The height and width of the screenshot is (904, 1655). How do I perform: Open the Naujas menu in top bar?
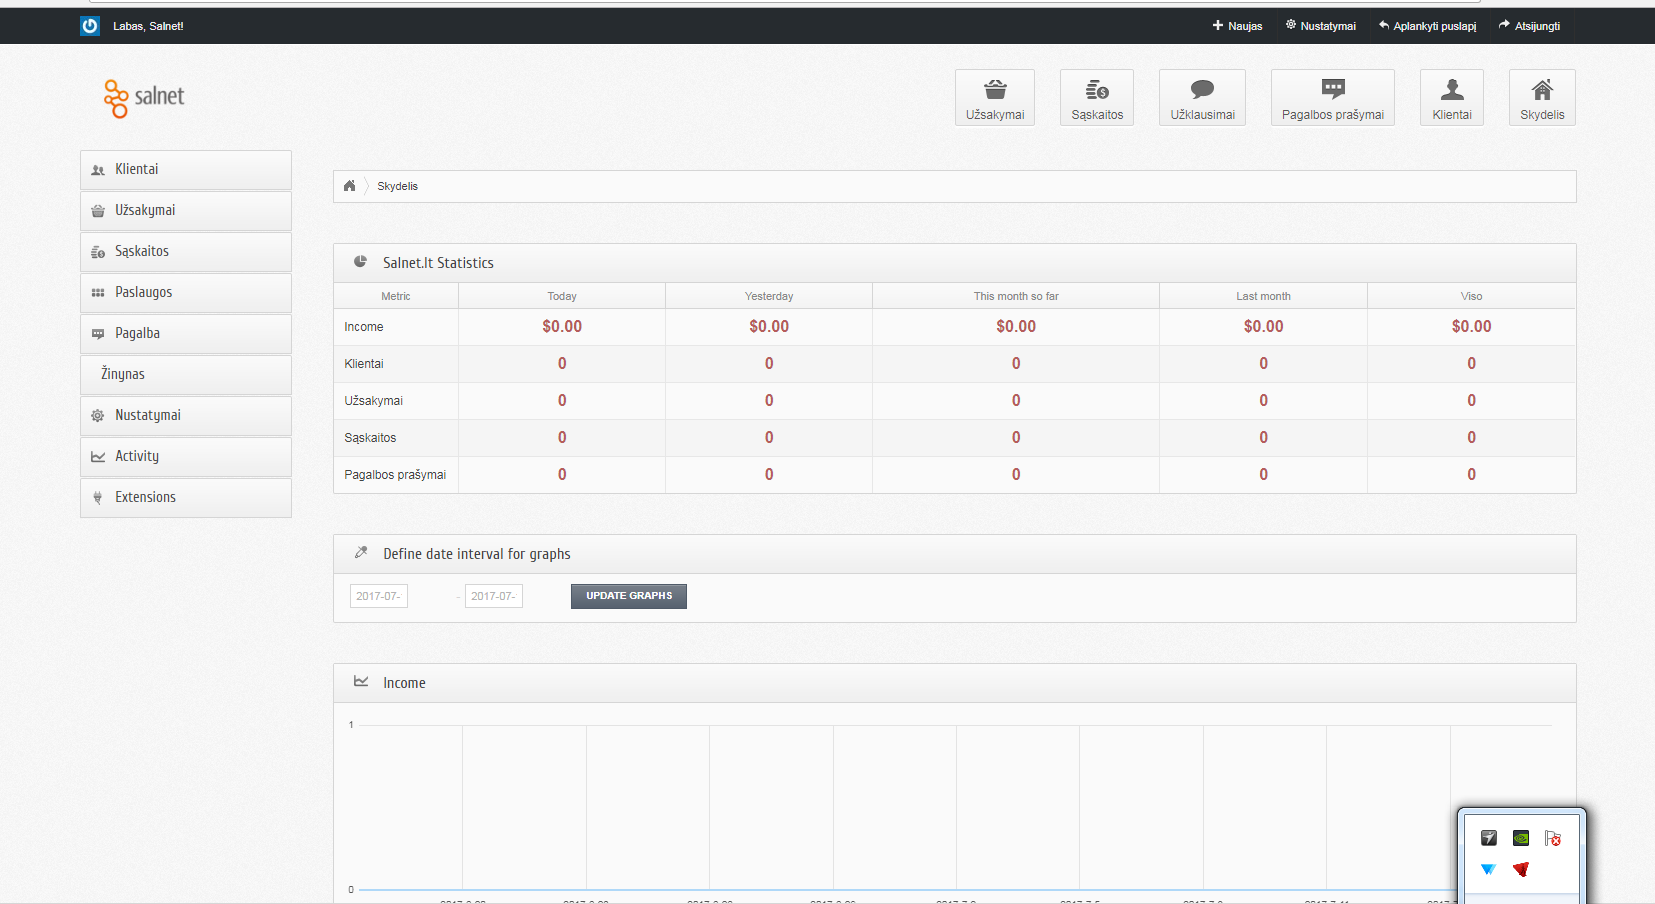click(1237, 26)
